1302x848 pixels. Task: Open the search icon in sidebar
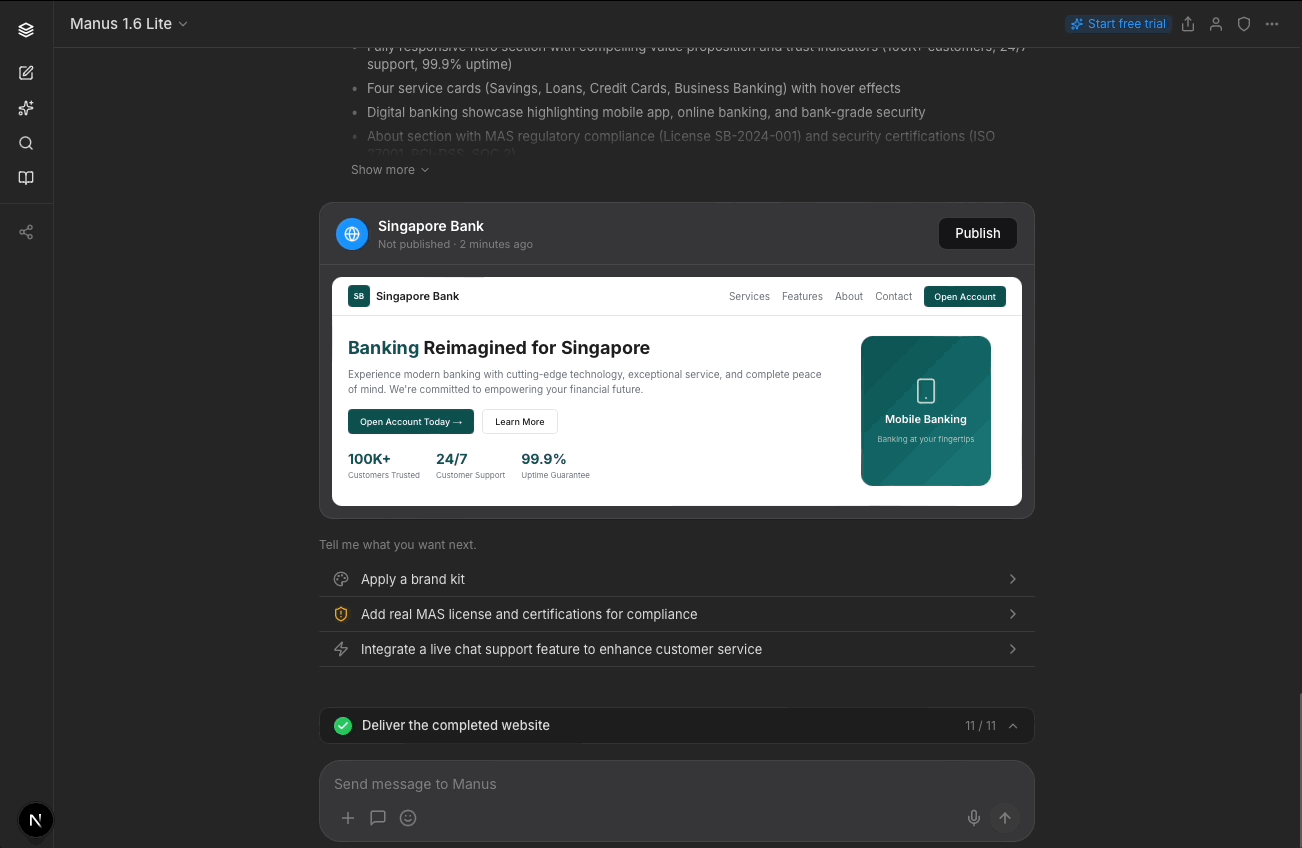pyautogui.click(x=26, y=143)
